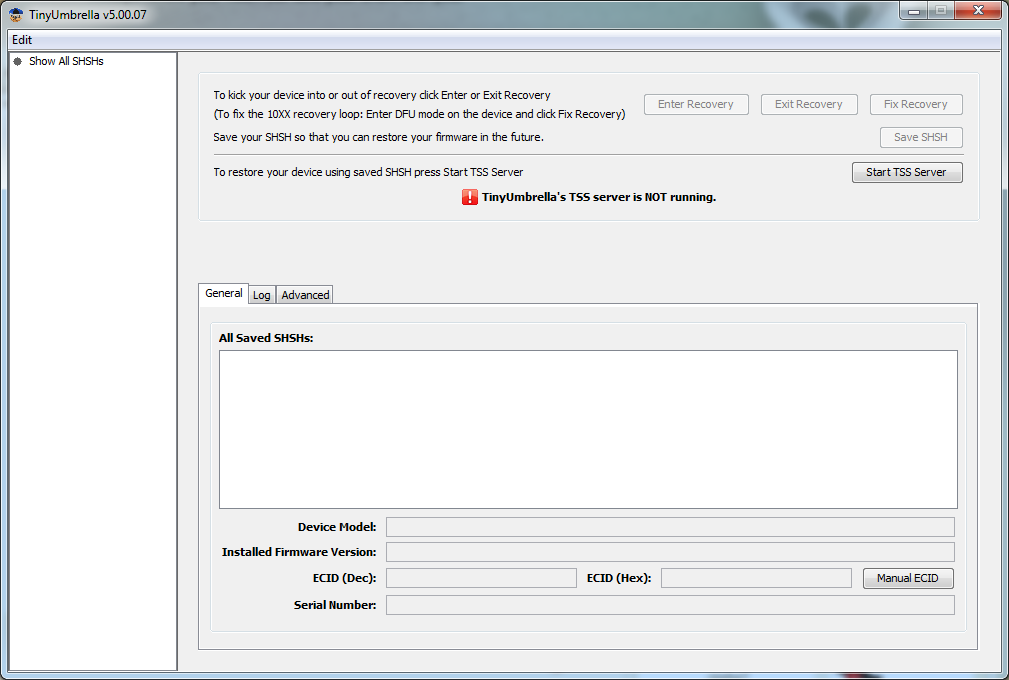Click the Fix Recovery button
1009x680 pixels.
click(916, 104)
